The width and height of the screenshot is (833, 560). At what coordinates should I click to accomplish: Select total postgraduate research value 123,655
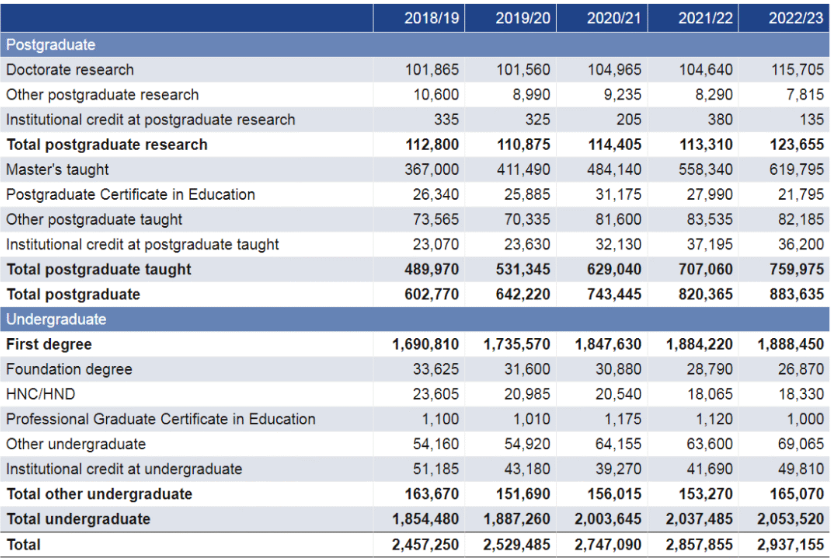797,145
